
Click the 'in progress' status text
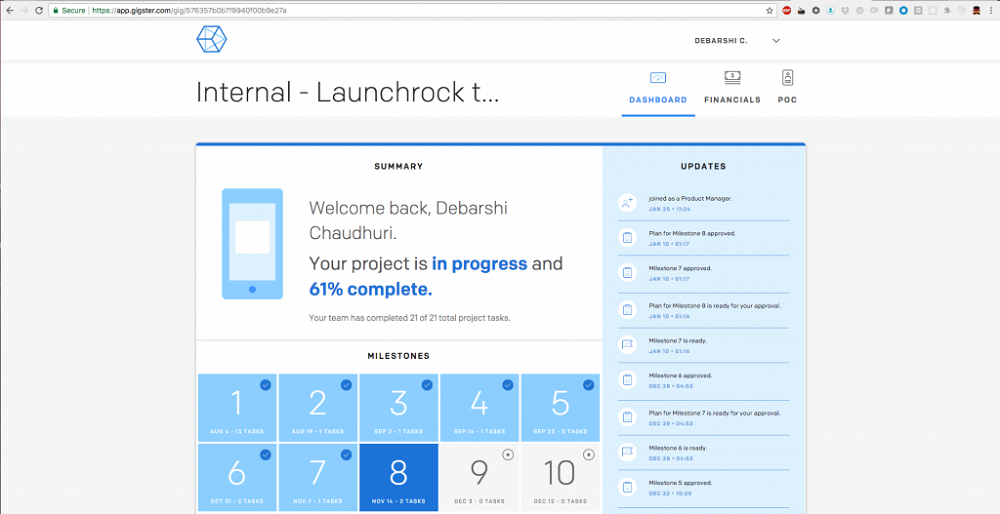[480, 263]
